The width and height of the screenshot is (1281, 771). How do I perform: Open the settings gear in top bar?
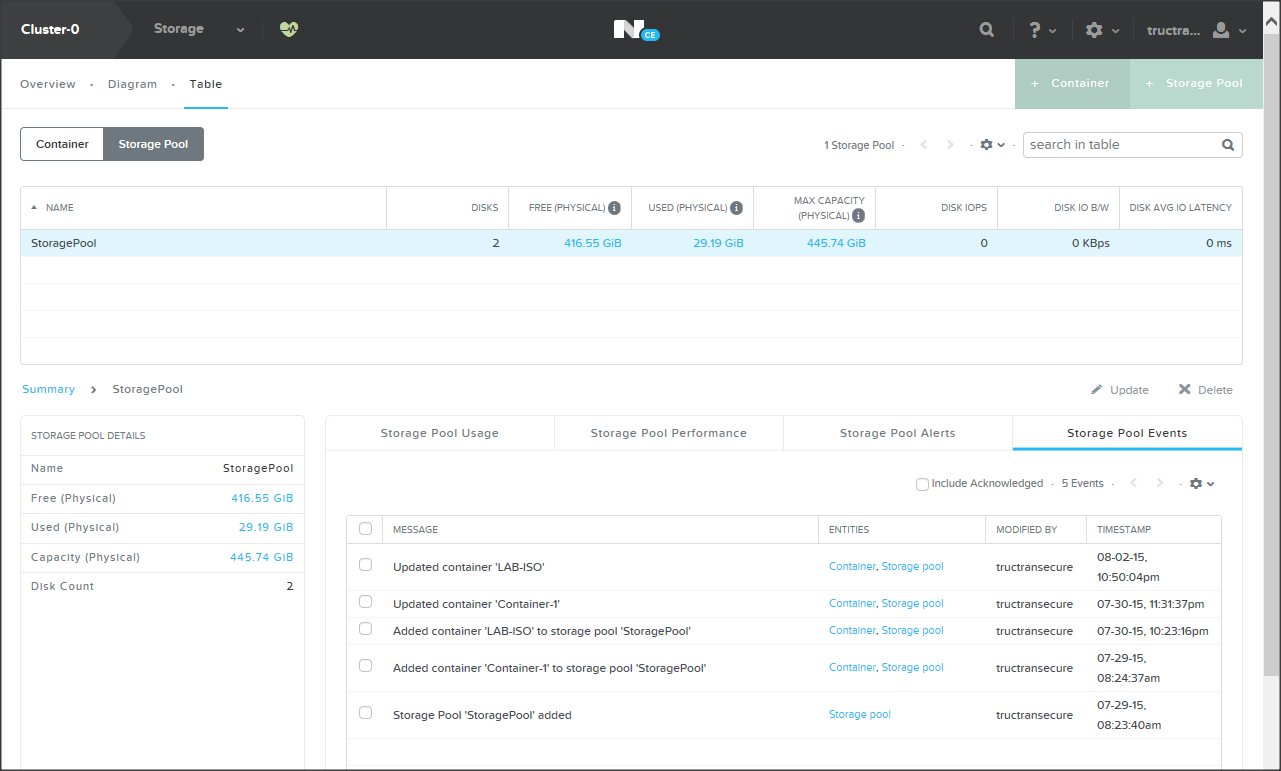tap(1094, 30)
